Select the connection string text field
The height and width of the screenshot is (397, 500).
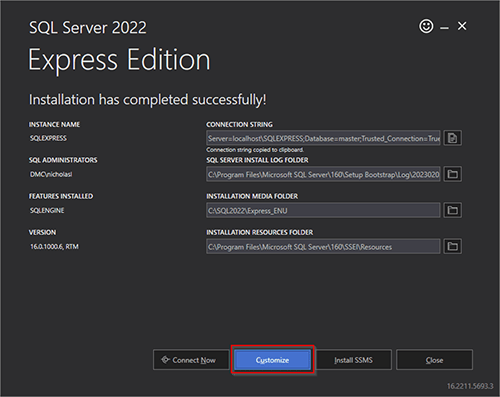tap(323, 138)
